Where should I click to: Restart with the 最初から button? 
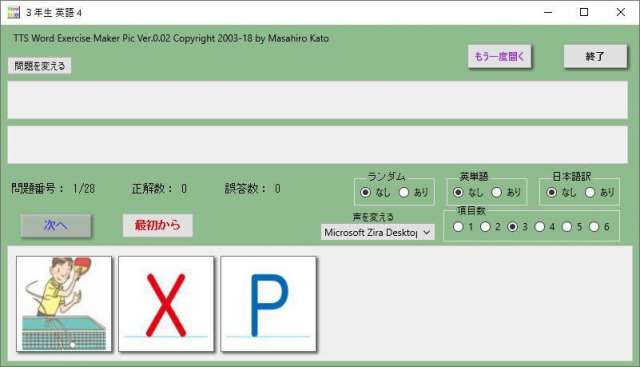(x=158, y=225)
